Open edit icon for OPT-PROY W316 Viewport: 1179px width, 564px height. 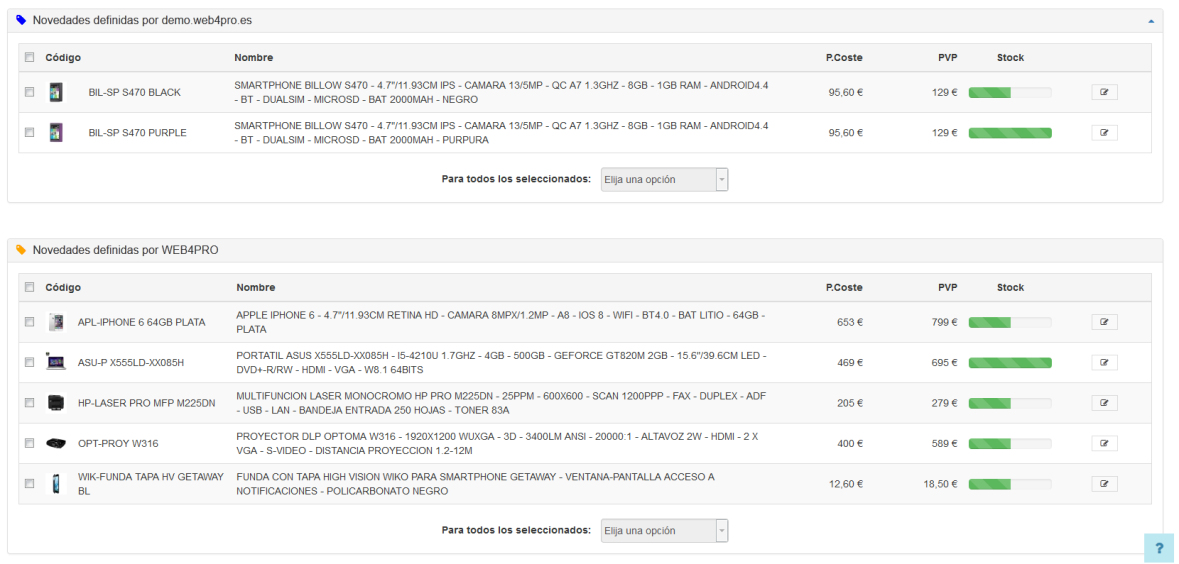coord(1105,443)
